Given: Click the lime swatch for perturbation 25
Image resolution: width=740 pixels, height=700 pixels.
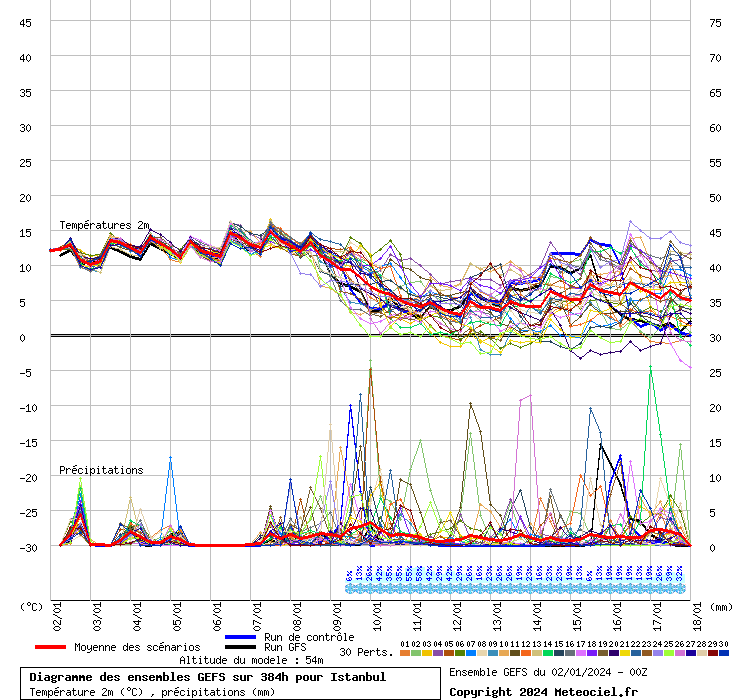Looking at the screenshot, I should (x=669, y=653).
